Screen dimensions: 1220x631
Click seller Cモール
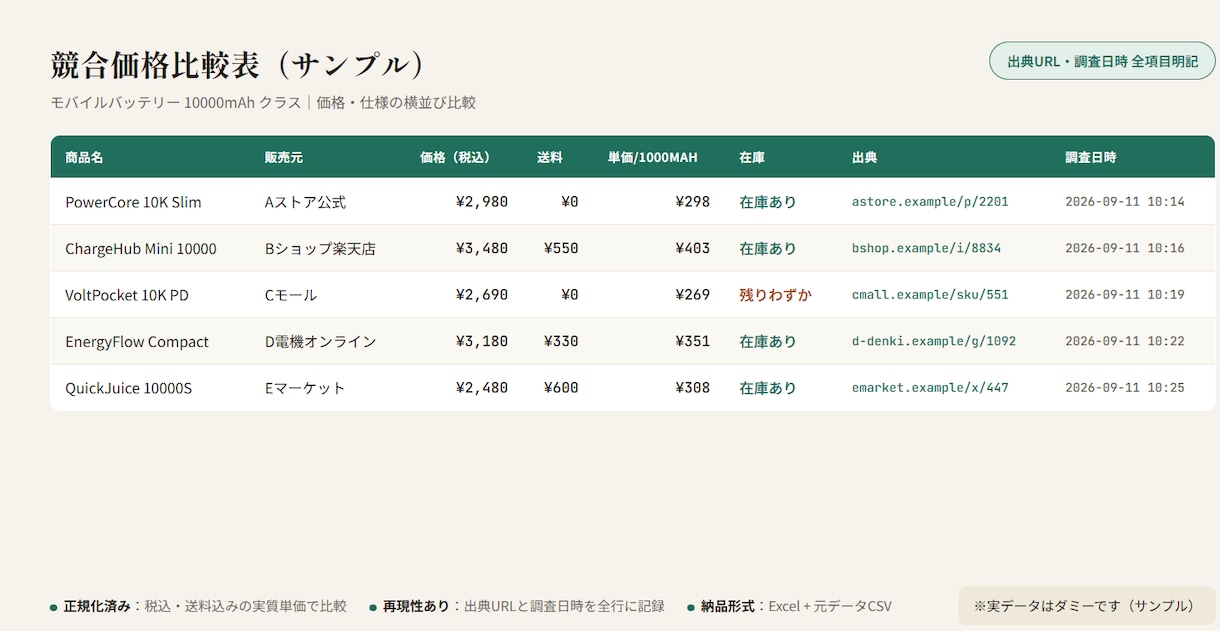click(291, 295)
